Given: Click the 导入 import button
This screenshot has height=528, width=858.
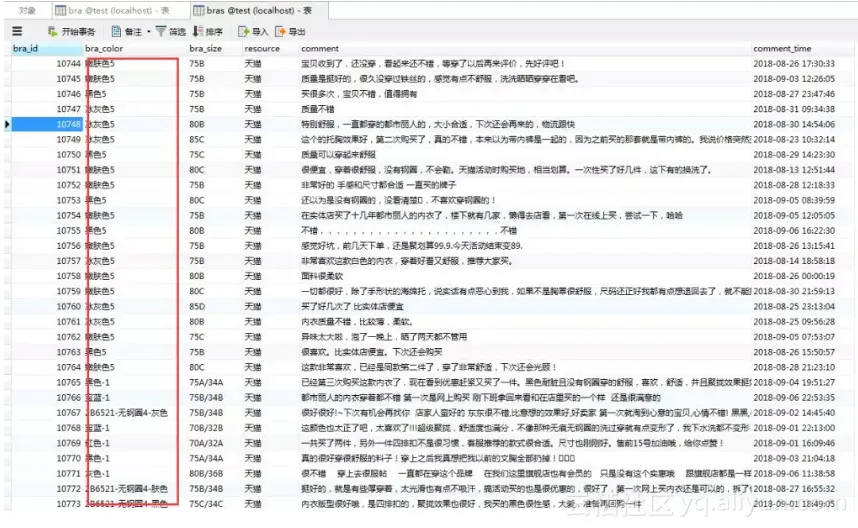Looking at the screenshot, I should coord(253,32).
